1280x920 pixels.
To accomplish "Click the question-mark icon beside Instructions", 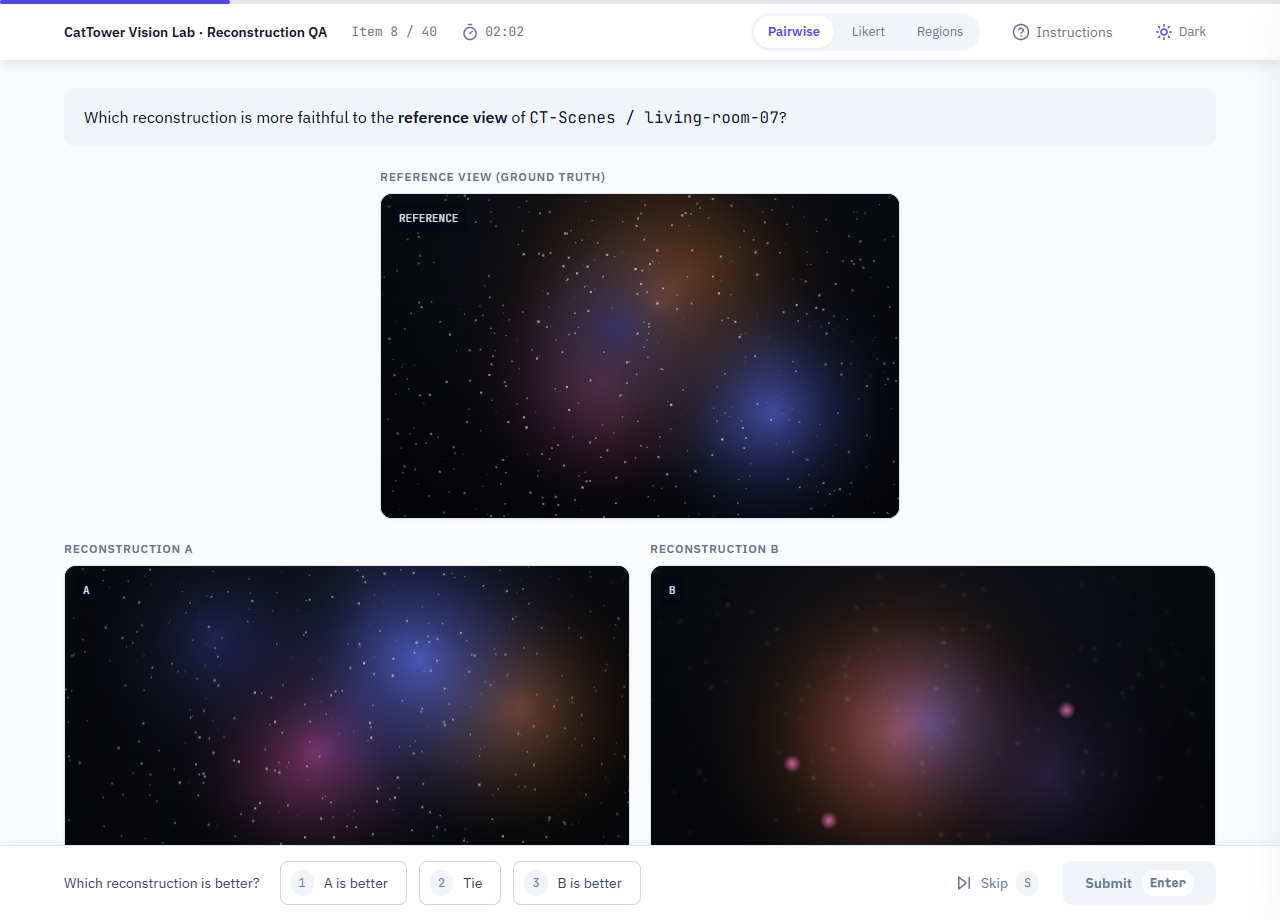I will 1021,32.
